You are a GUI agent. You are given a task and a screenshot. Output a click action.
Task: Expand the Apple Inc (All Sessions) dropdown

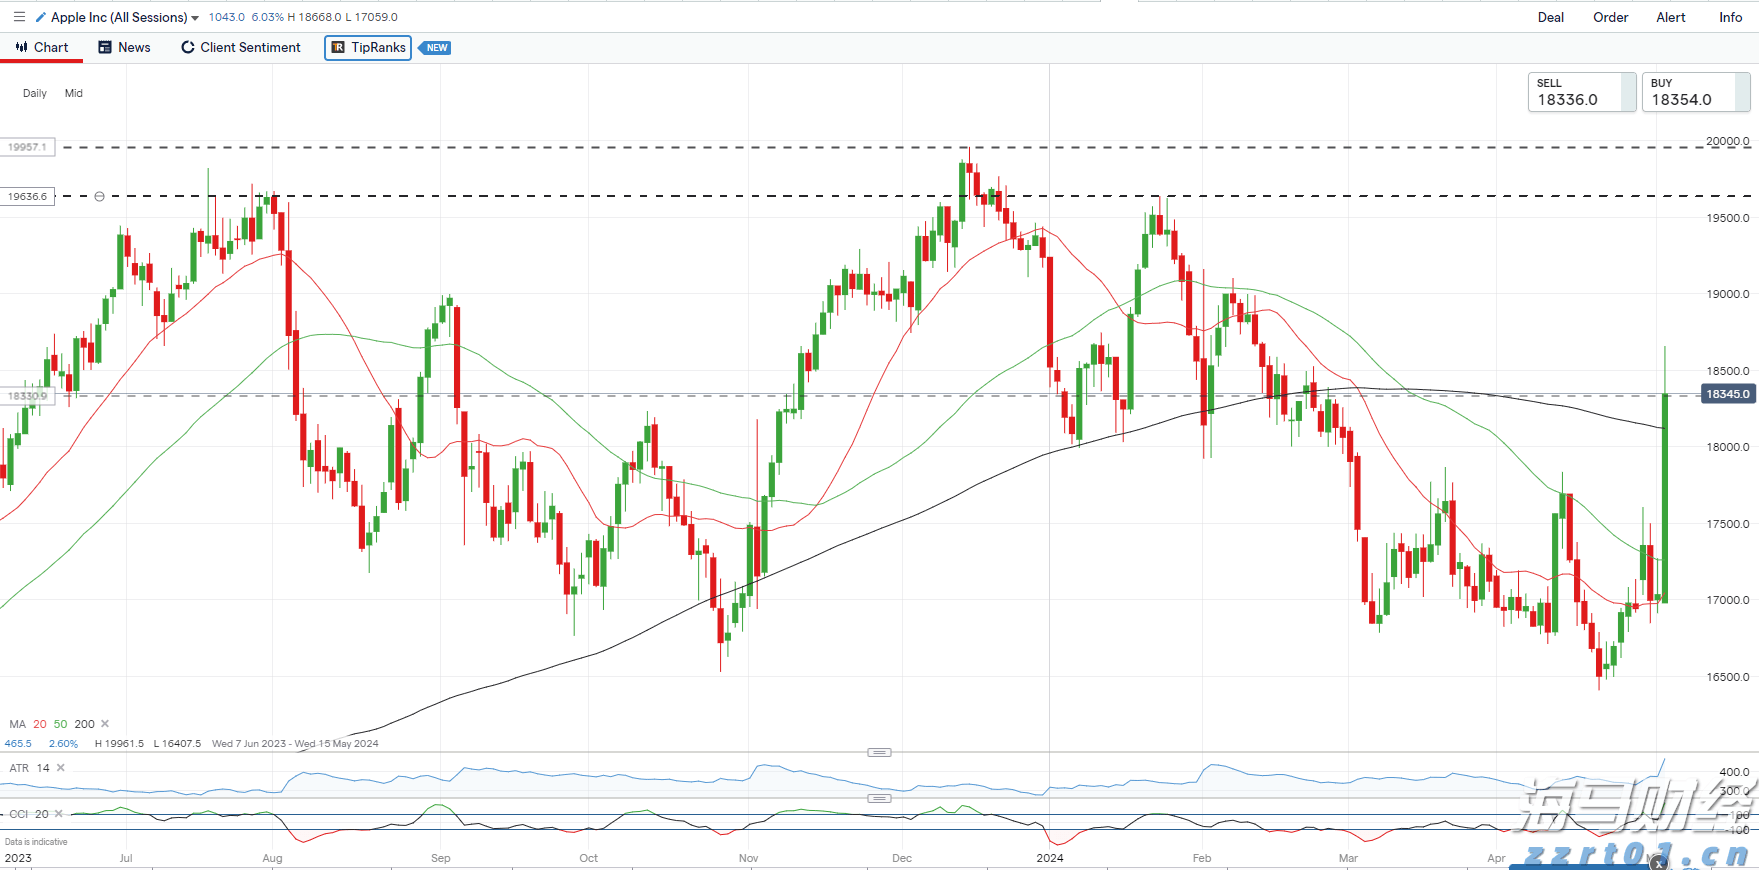pyautogui.click(x=195, y=18)
